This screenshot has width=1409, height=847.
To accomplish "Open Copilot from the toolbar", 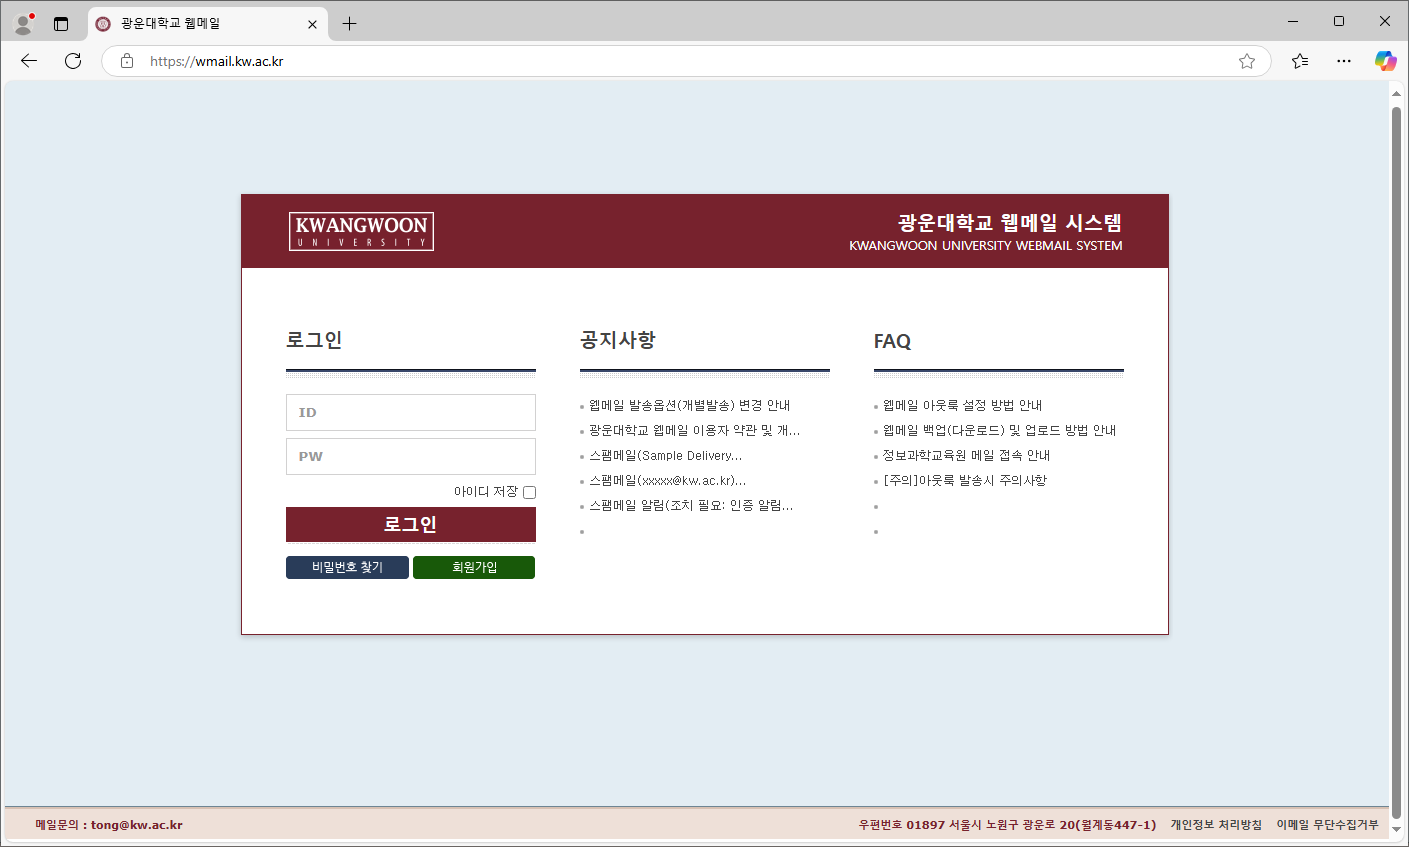I will (1386, 61).
